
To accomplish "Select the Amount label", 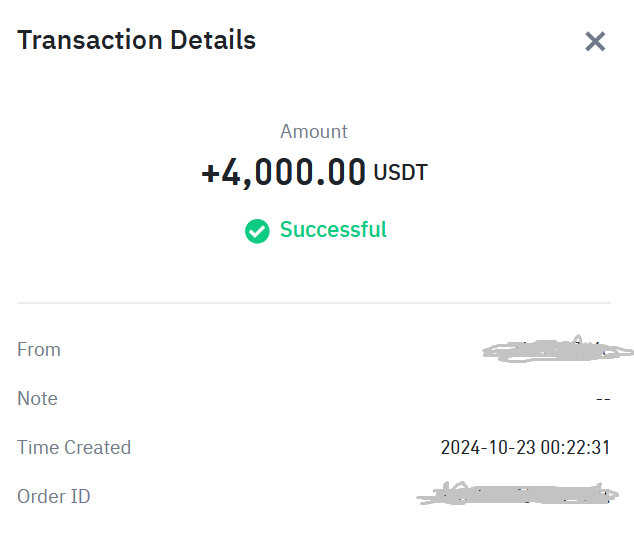I will [314, 131].
